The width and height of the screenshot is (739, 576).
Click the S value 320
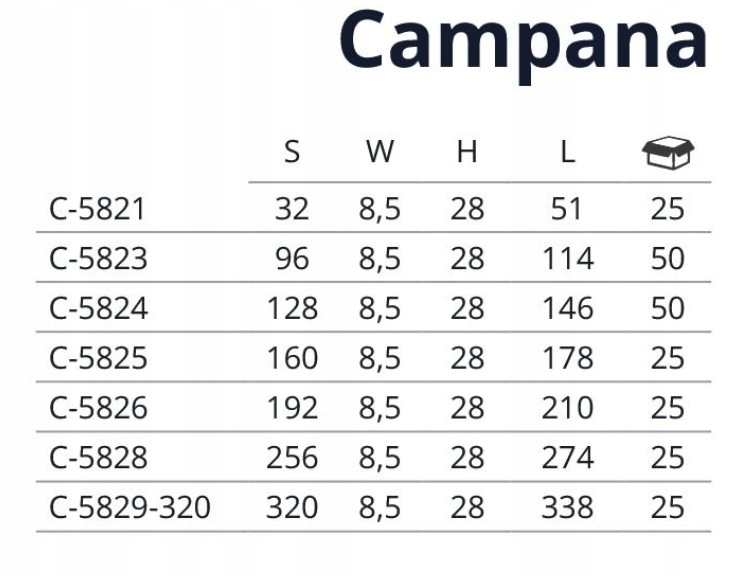click(x=292, y=508)
